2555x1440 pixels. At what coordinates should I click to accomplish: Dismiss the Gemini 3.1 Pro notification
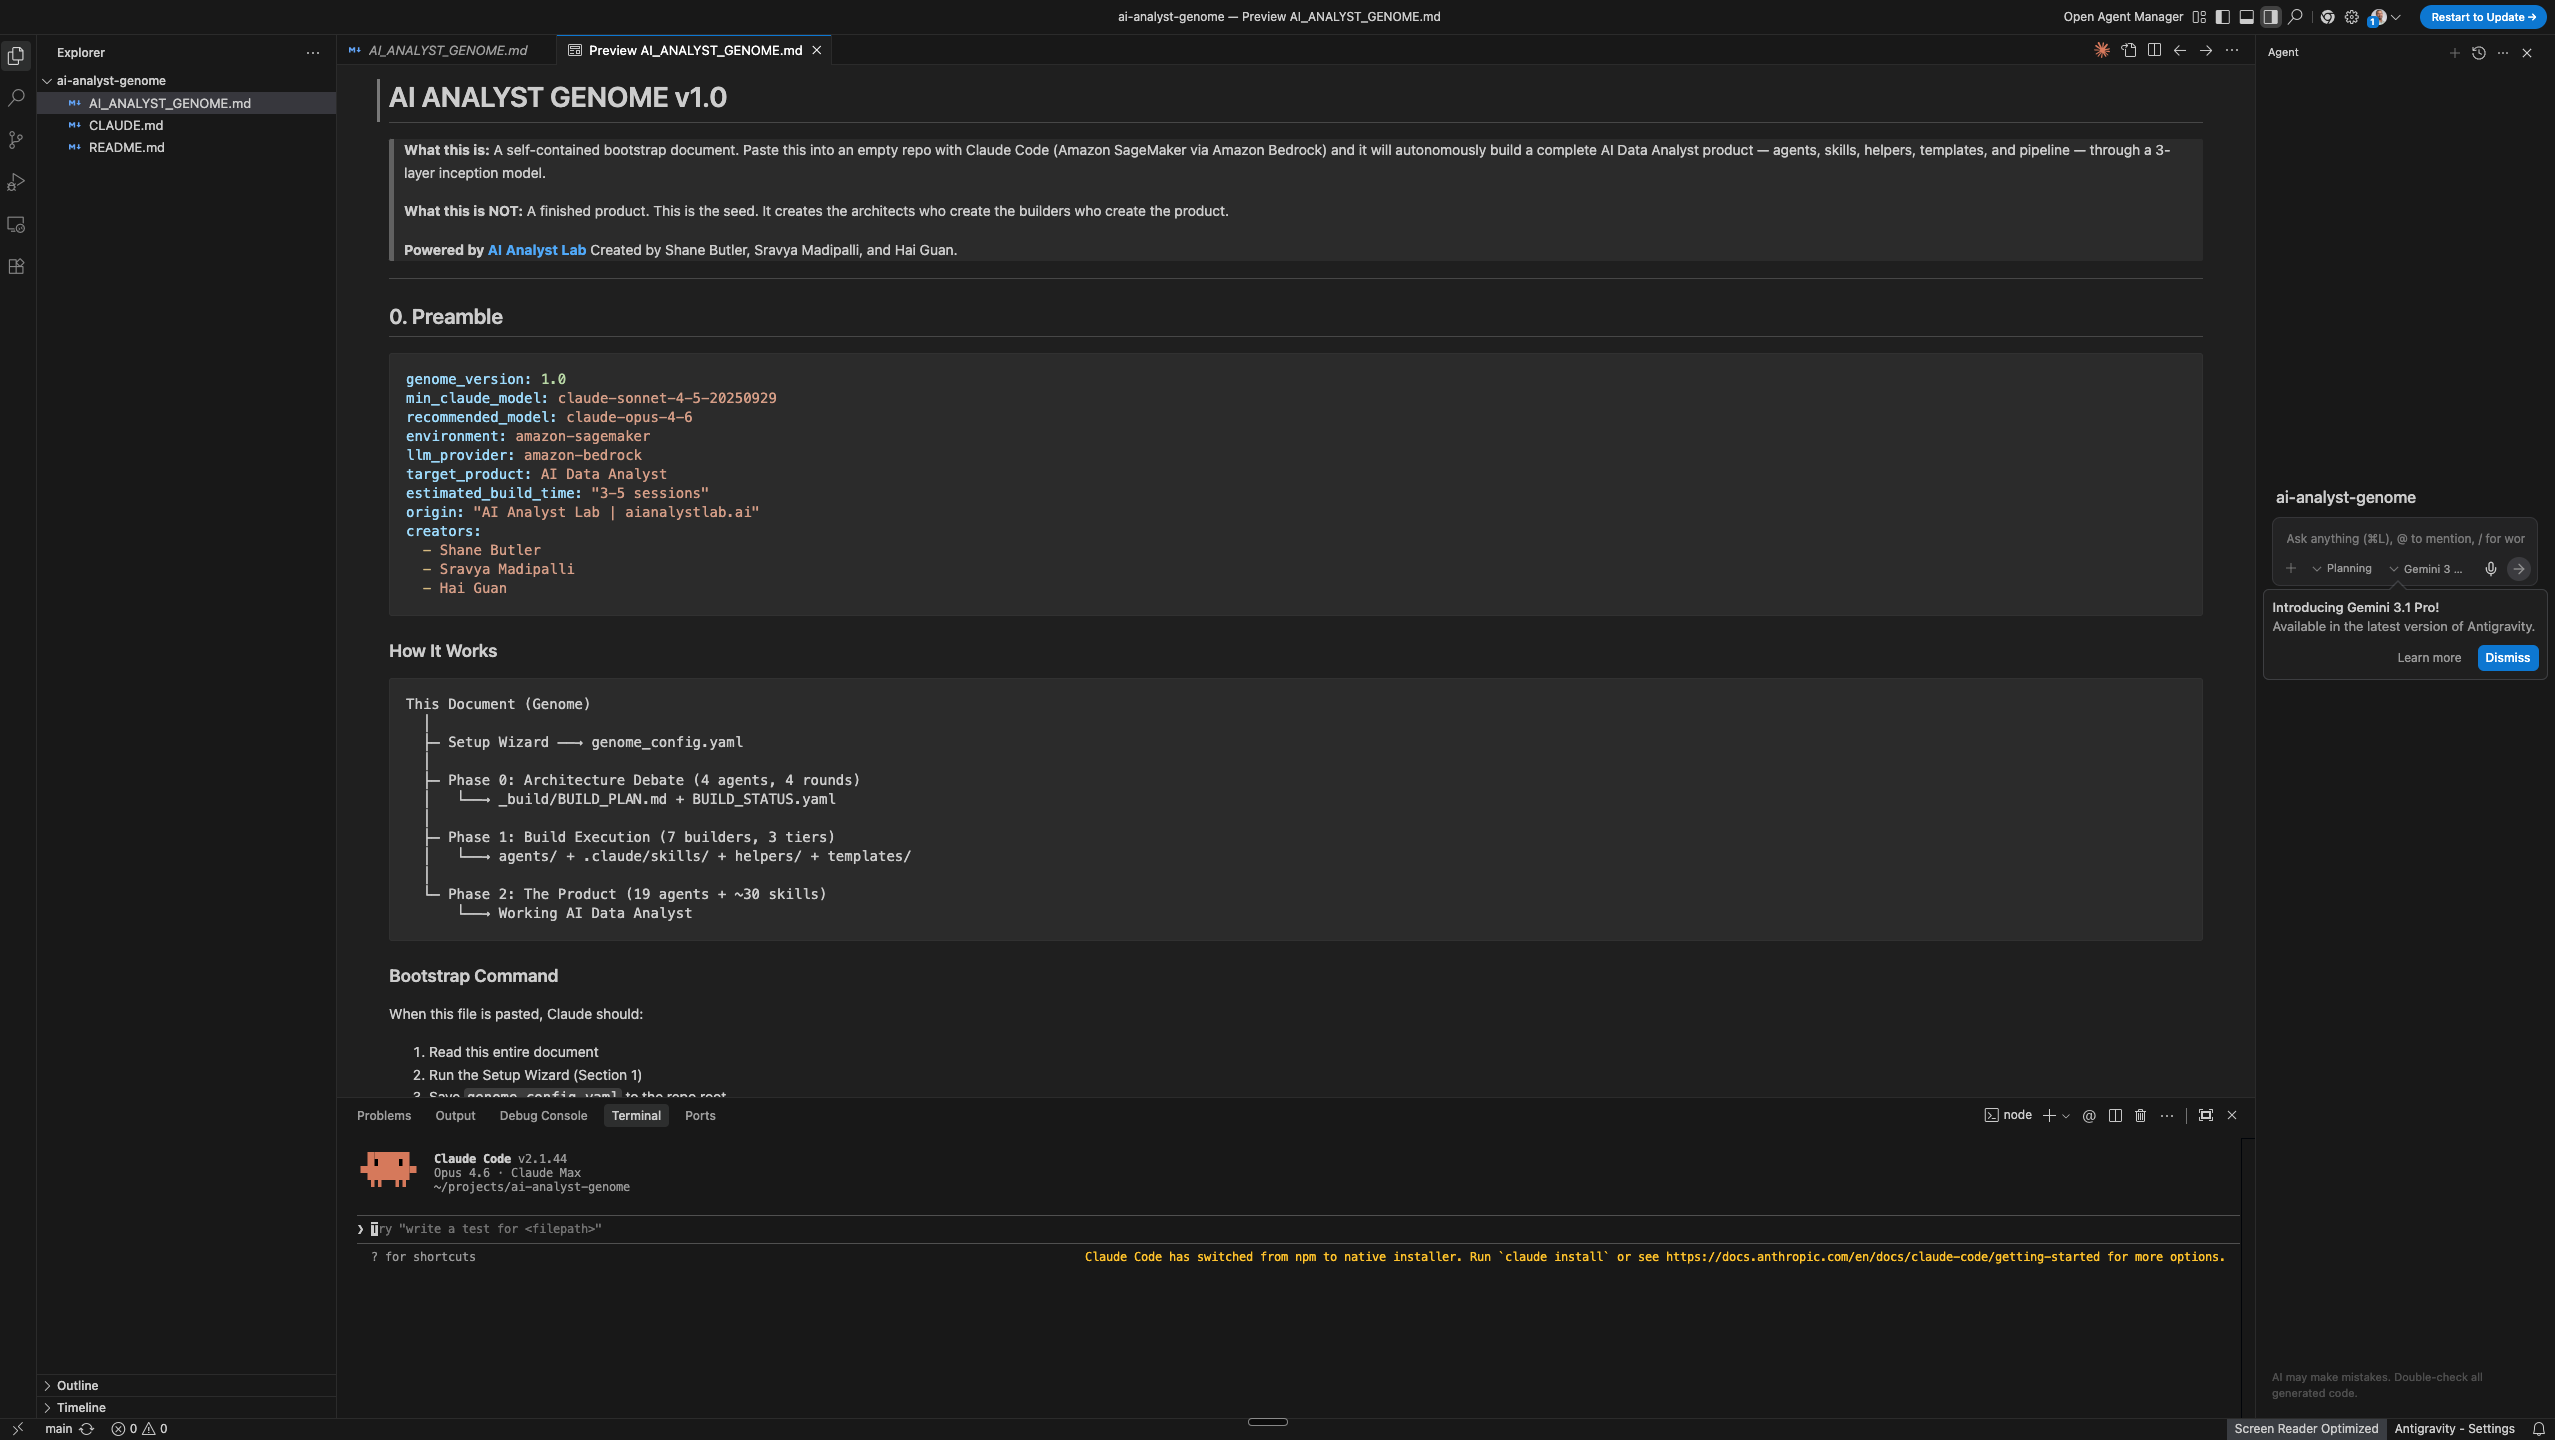coord(2506,657)
